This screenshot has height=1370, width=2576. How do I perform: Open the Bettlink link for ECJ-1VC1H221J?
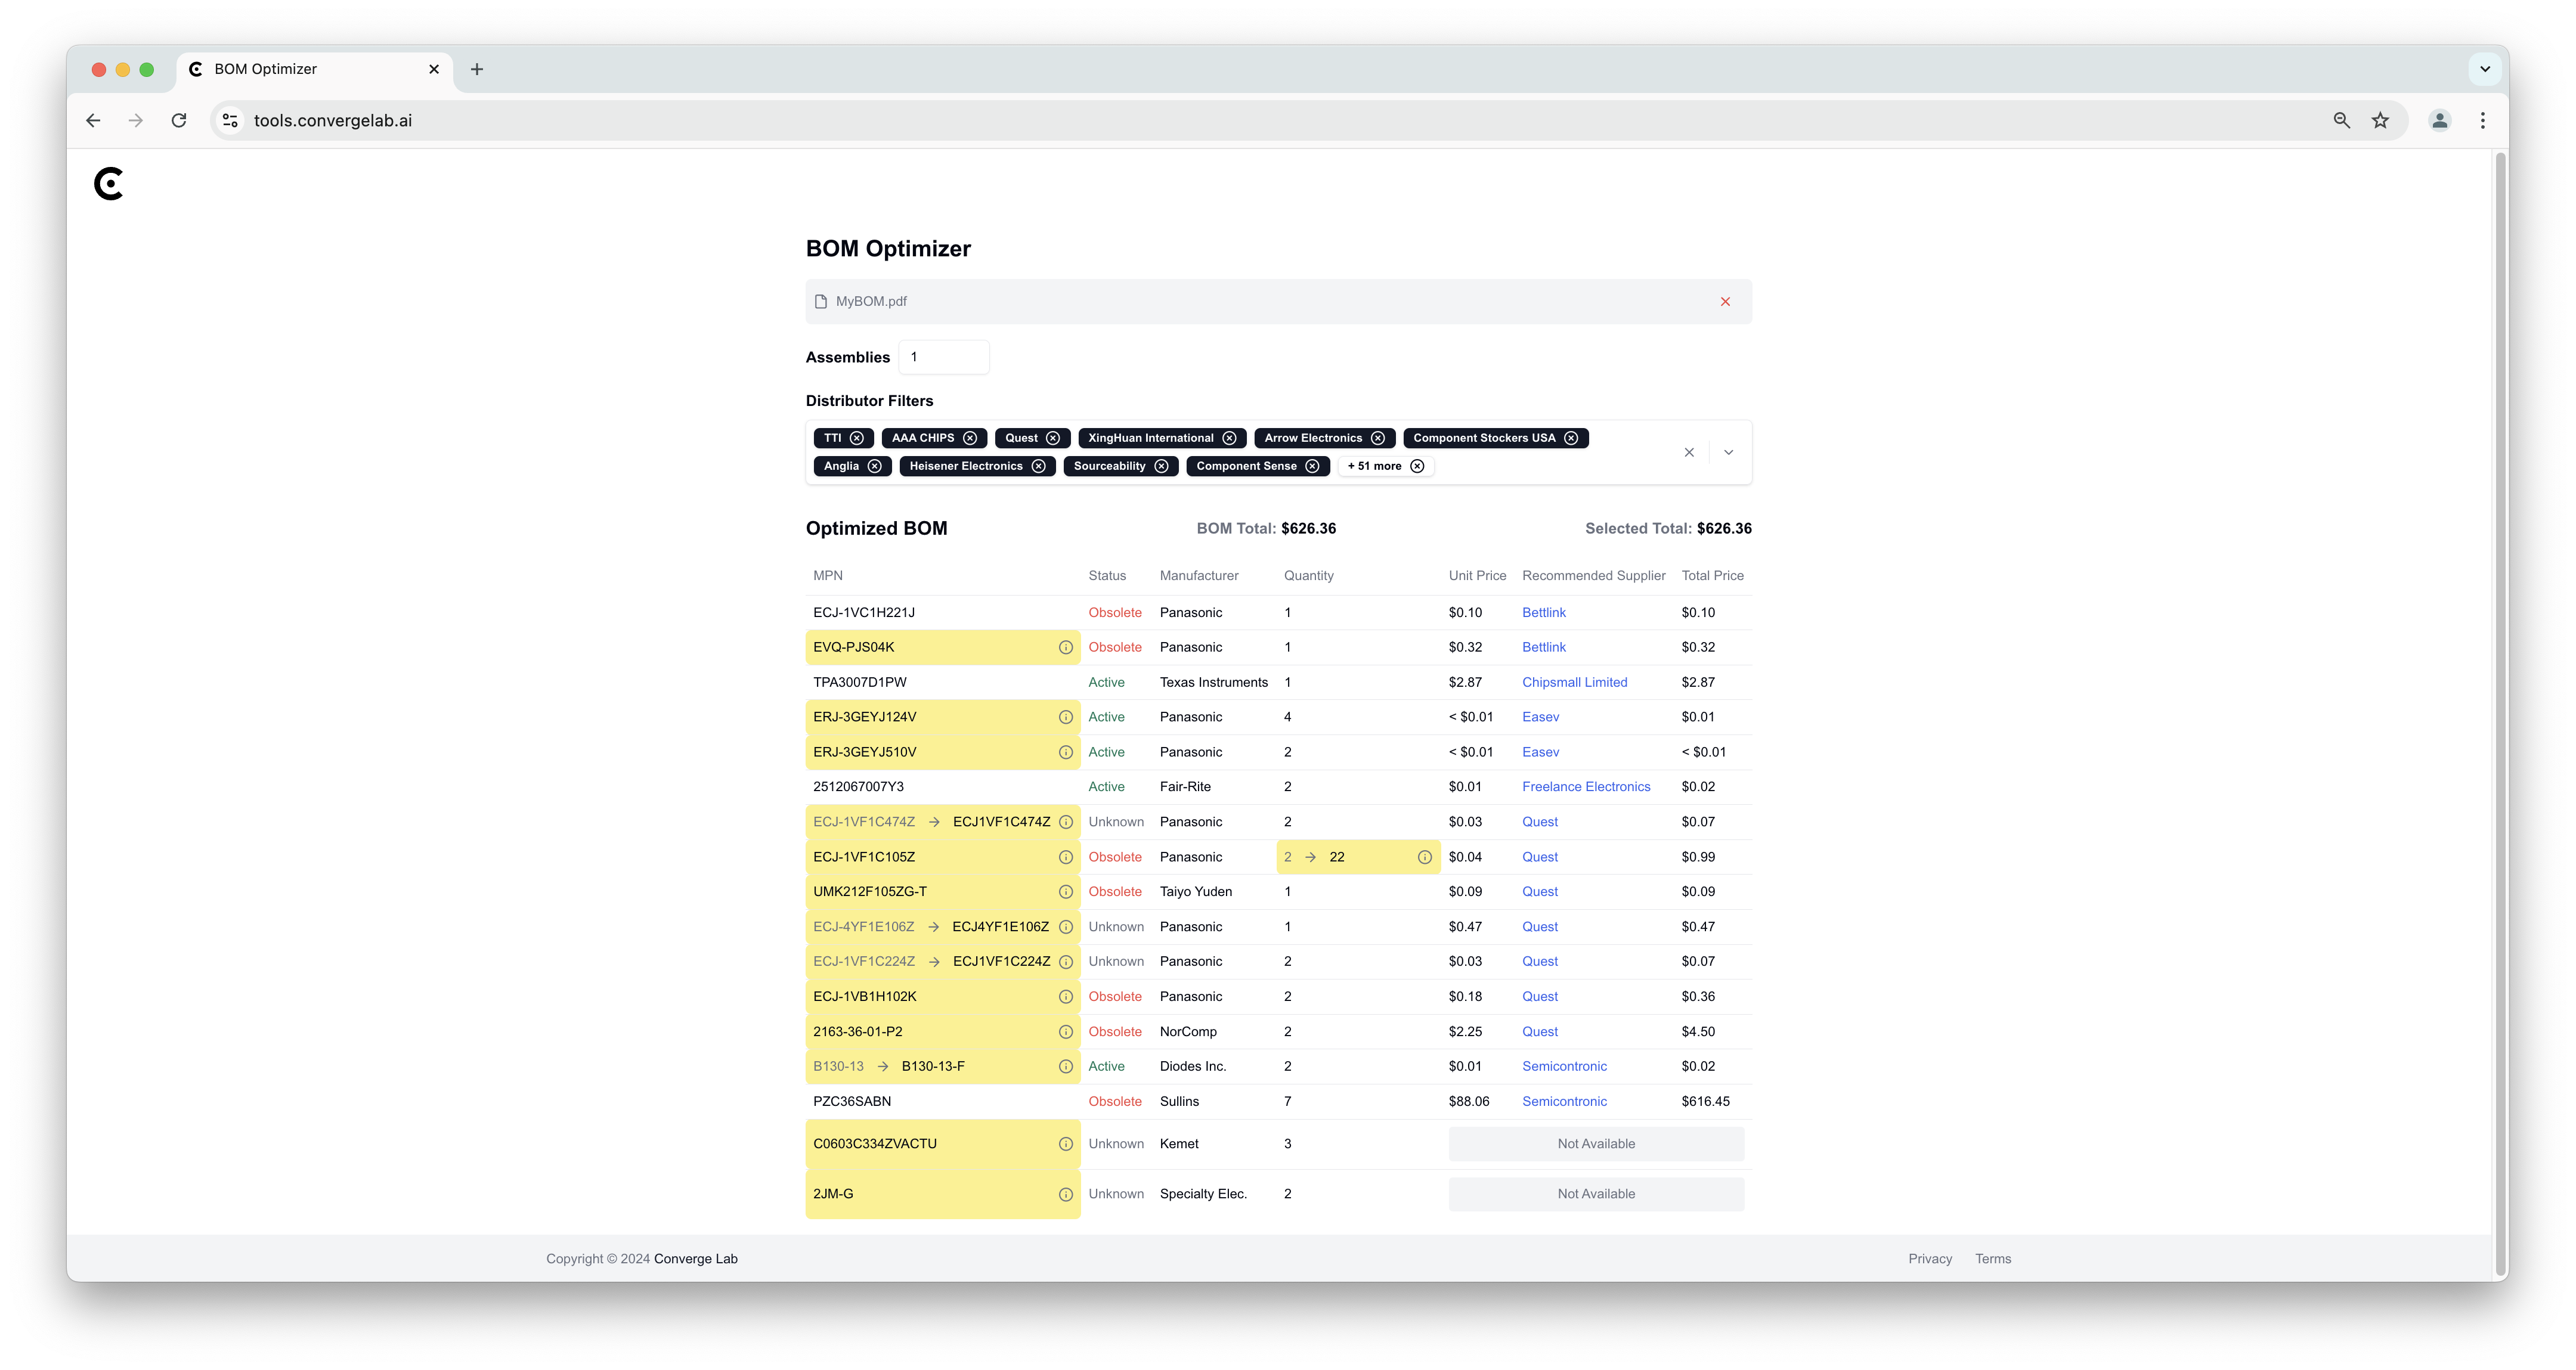pos(1543,612)
